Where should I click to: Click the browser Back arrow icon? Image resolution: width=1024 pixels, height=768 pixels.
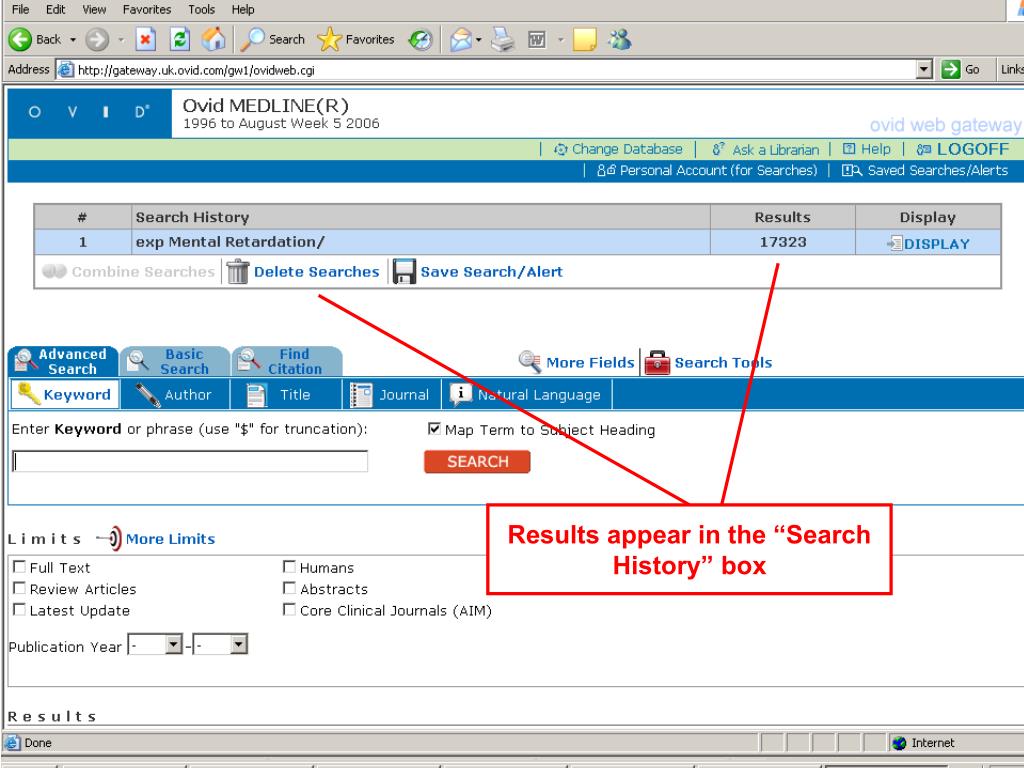coord(20,40)
